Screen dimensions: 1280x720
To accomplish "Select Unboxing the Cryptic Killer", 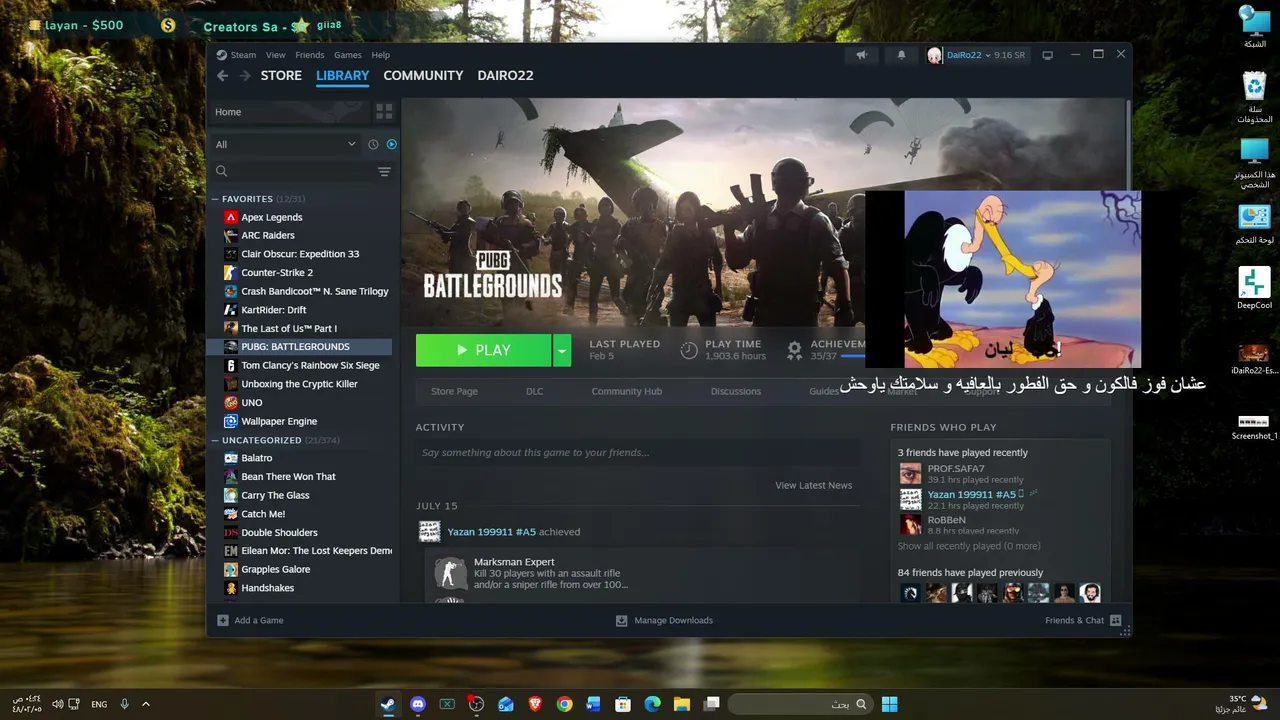I will click(299, 384).
